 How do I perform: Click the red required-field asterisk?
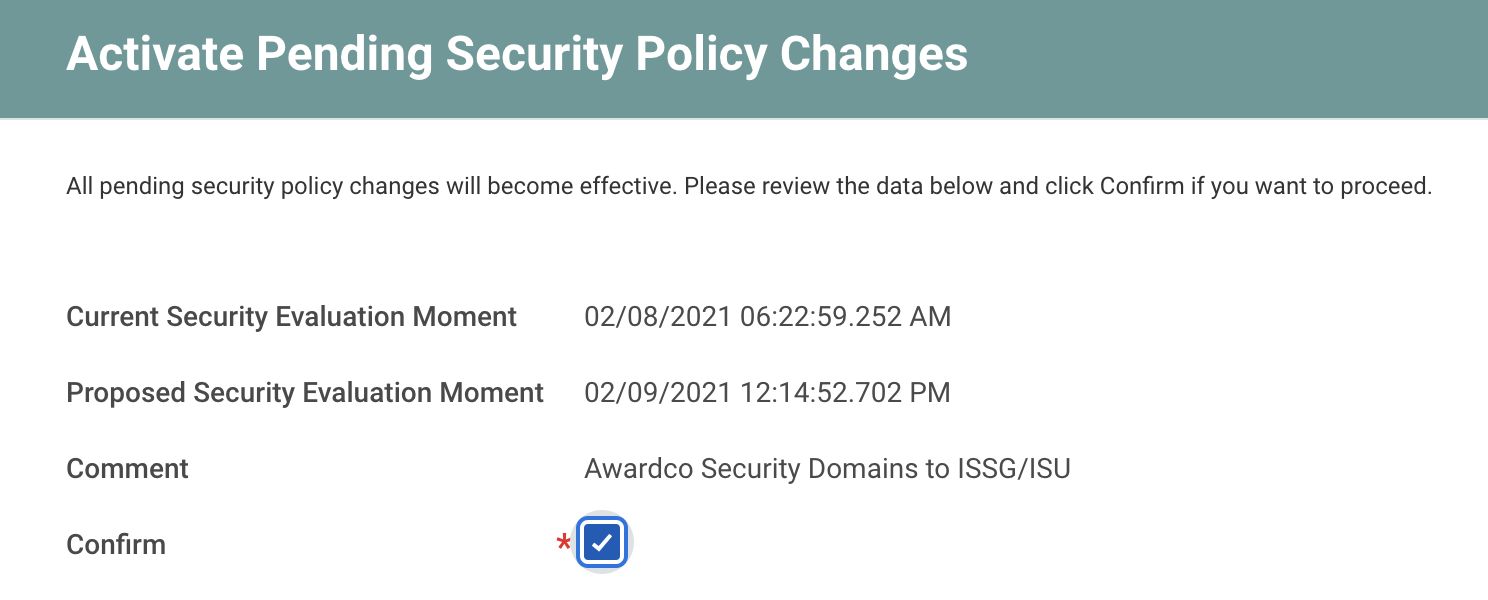point(564,545)
